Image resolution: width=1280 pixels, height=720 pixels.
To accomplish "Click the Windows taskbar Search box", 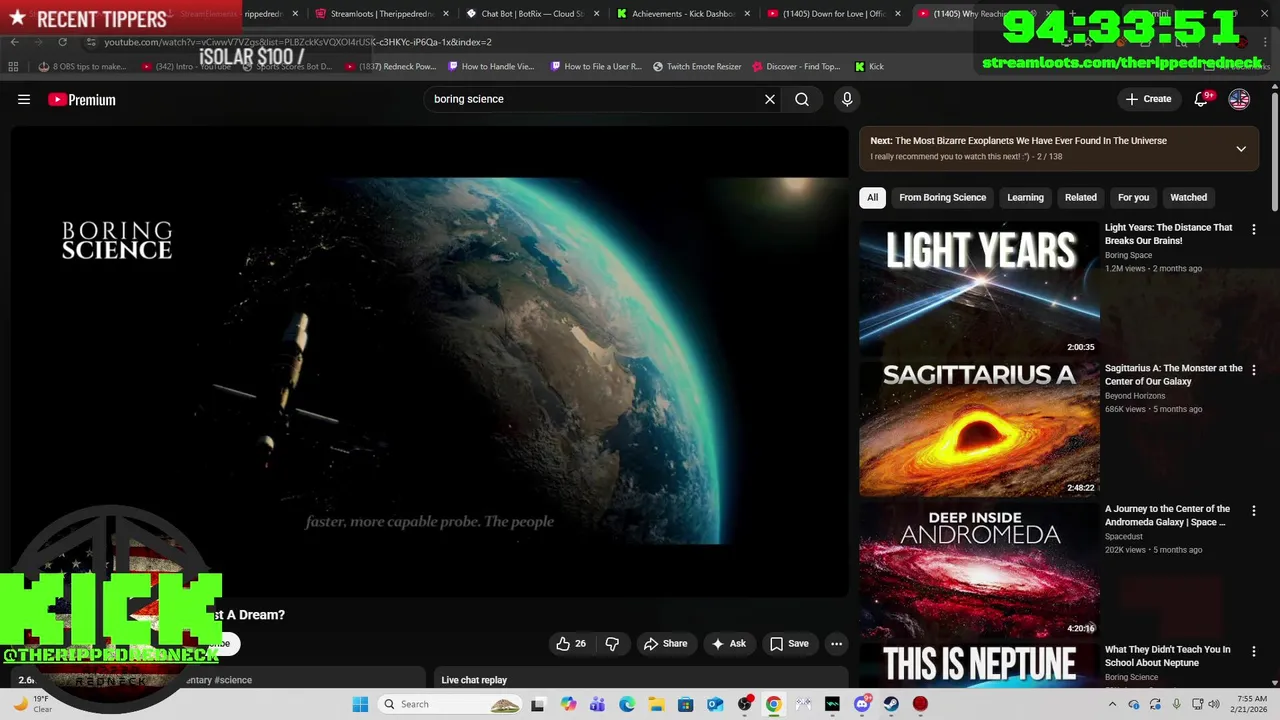I will (x=450, y=704).
